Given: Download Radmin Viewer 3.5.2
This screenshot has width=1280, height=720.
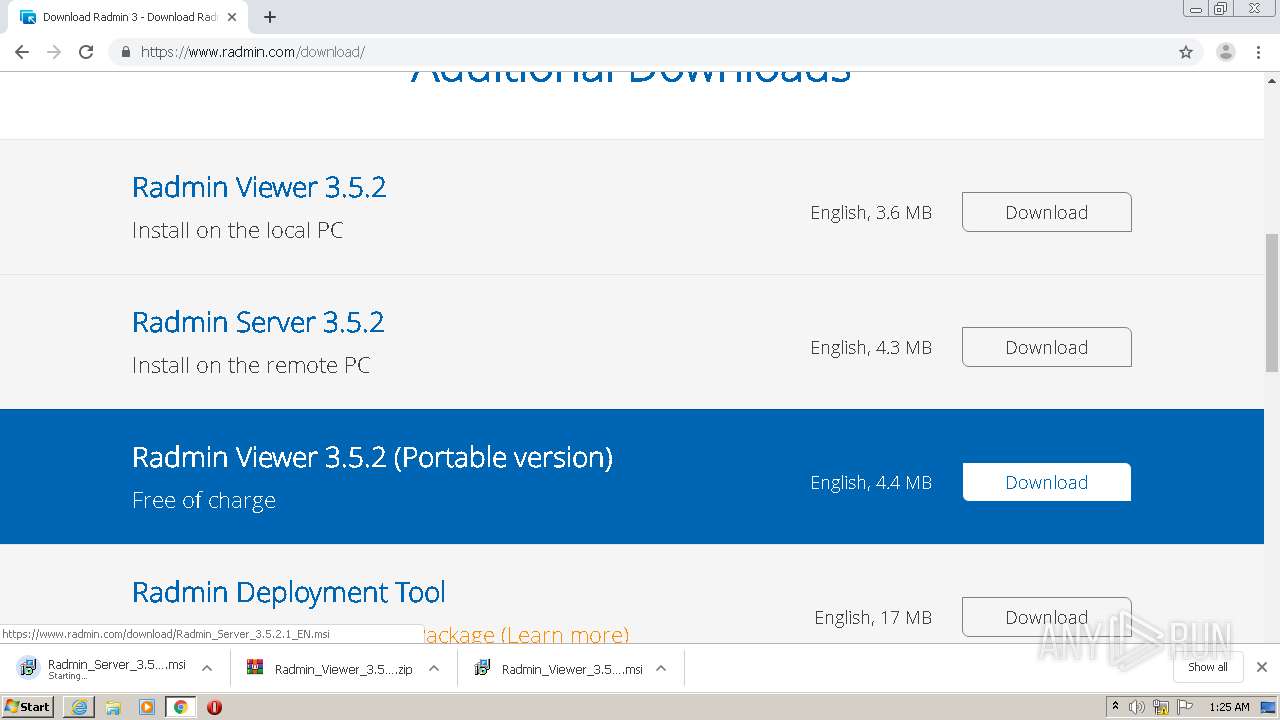Looking at the screenshot, I should point(1046,212).
